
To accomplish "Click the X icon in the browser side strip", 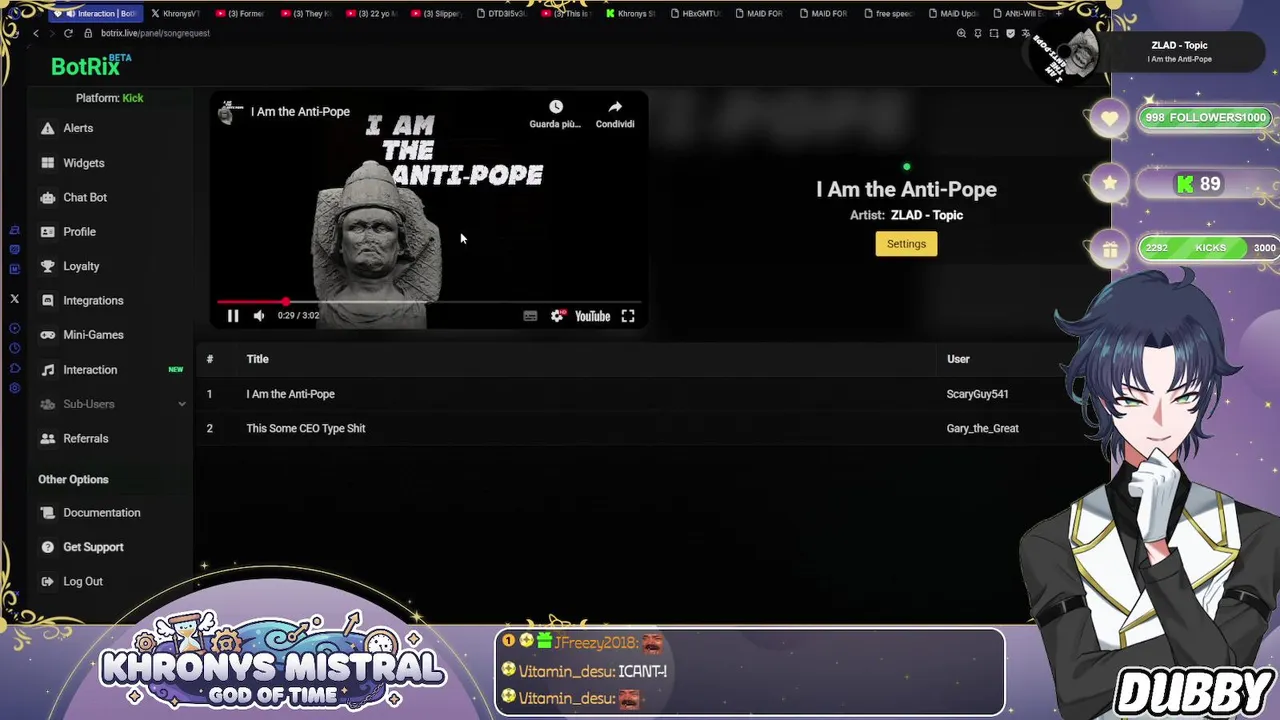I will tap(14, 299).
